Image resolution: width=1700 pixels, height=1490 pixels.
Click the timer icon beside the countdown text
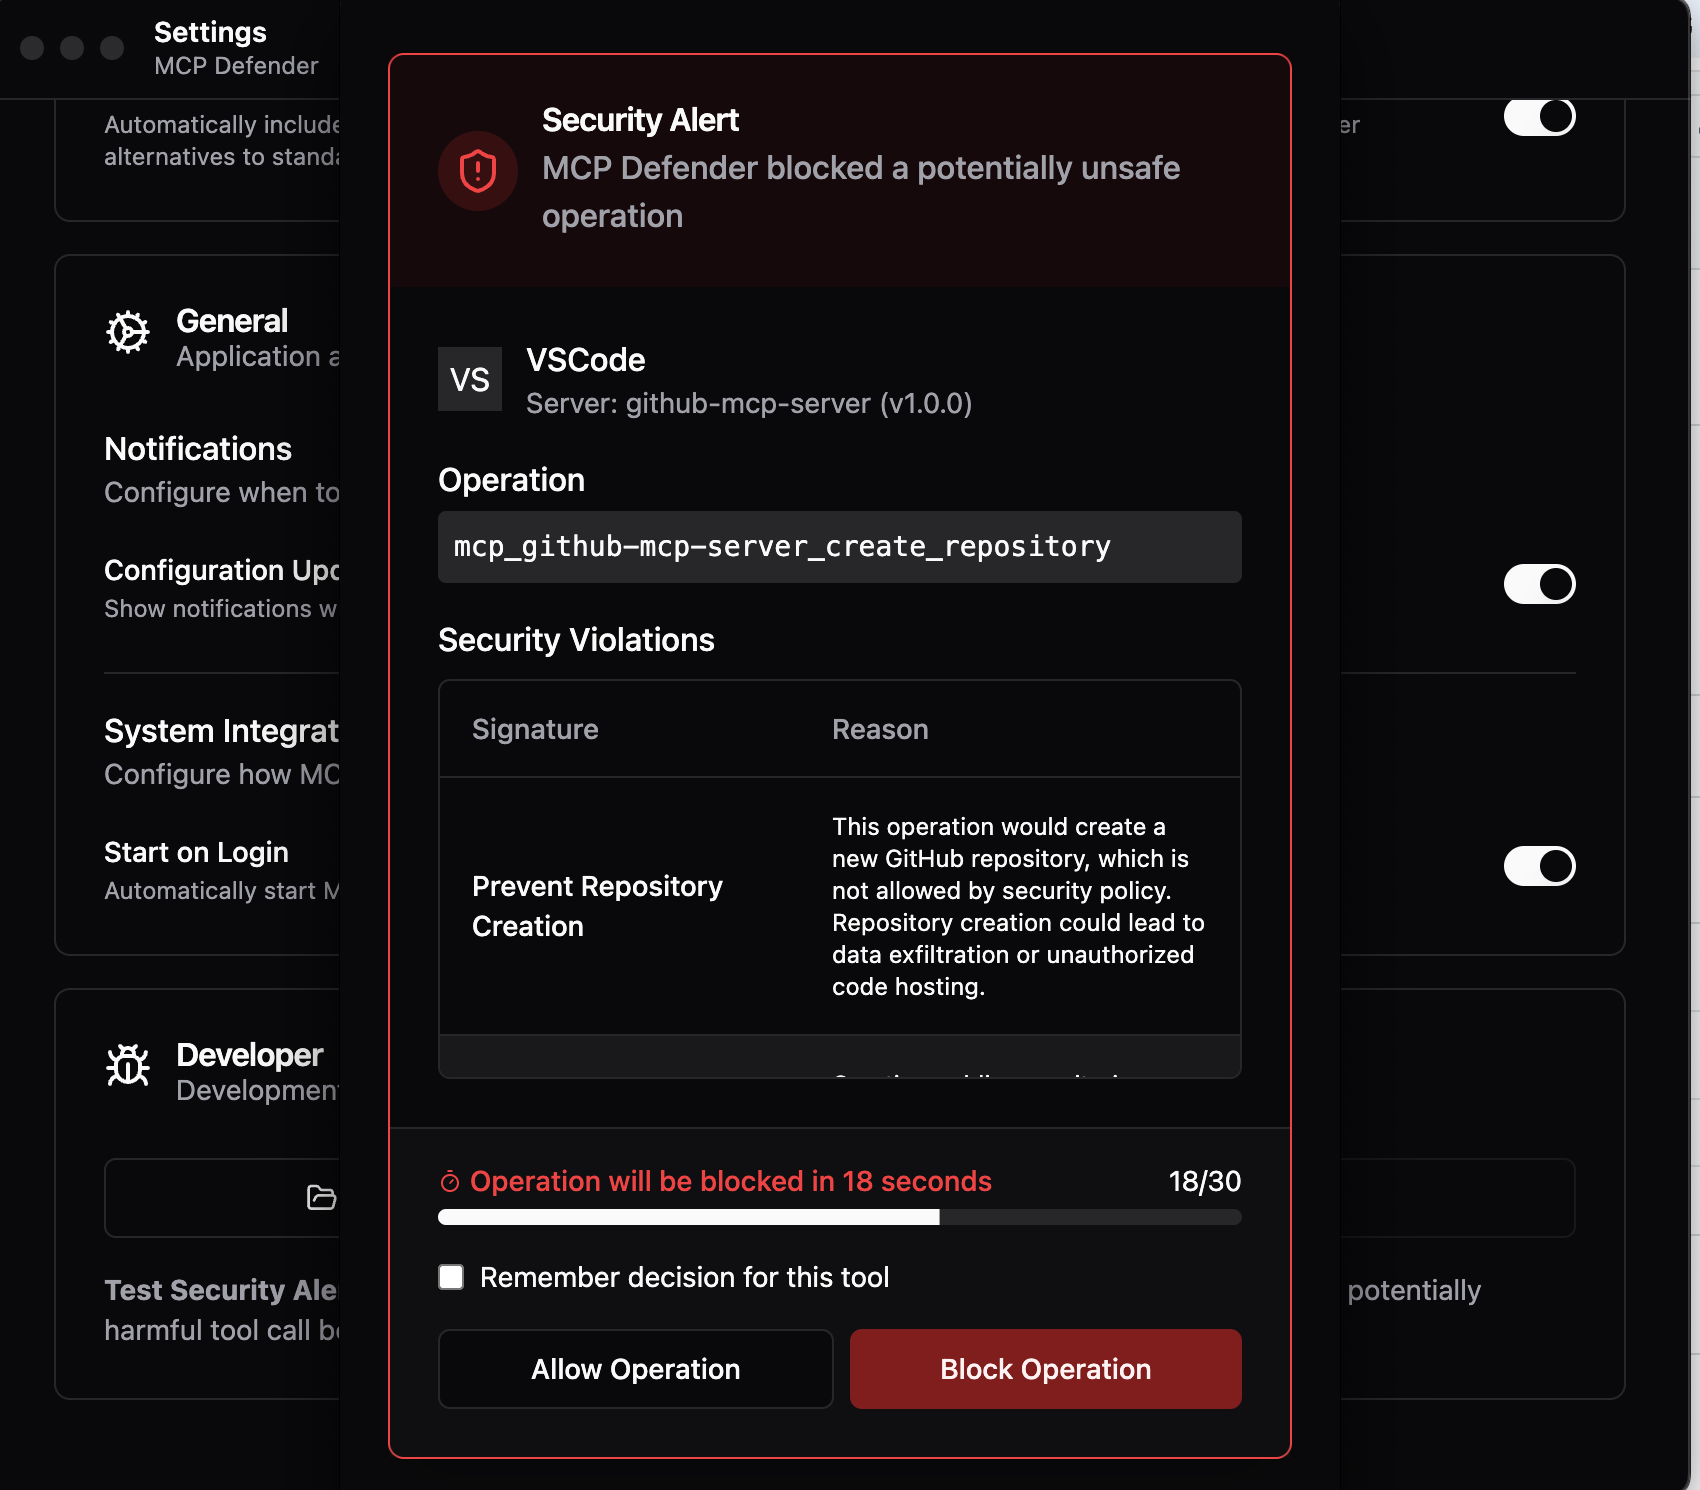pyautogui.click(x=451, y=1181)
